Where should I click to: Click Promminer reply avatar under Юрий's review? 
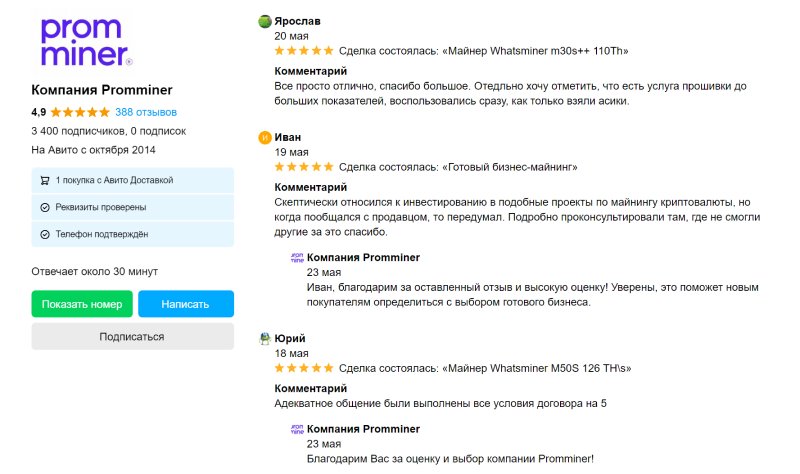click(x=297, y=429)
